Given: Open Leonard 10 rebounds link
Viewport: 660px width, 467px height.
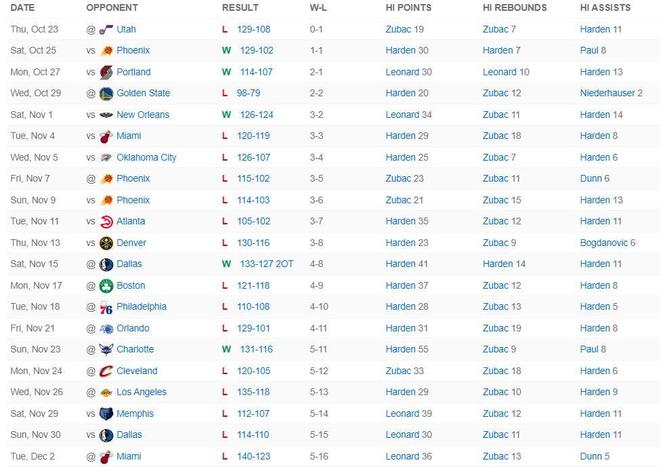Looking at the screenshot, I should 506,72.
